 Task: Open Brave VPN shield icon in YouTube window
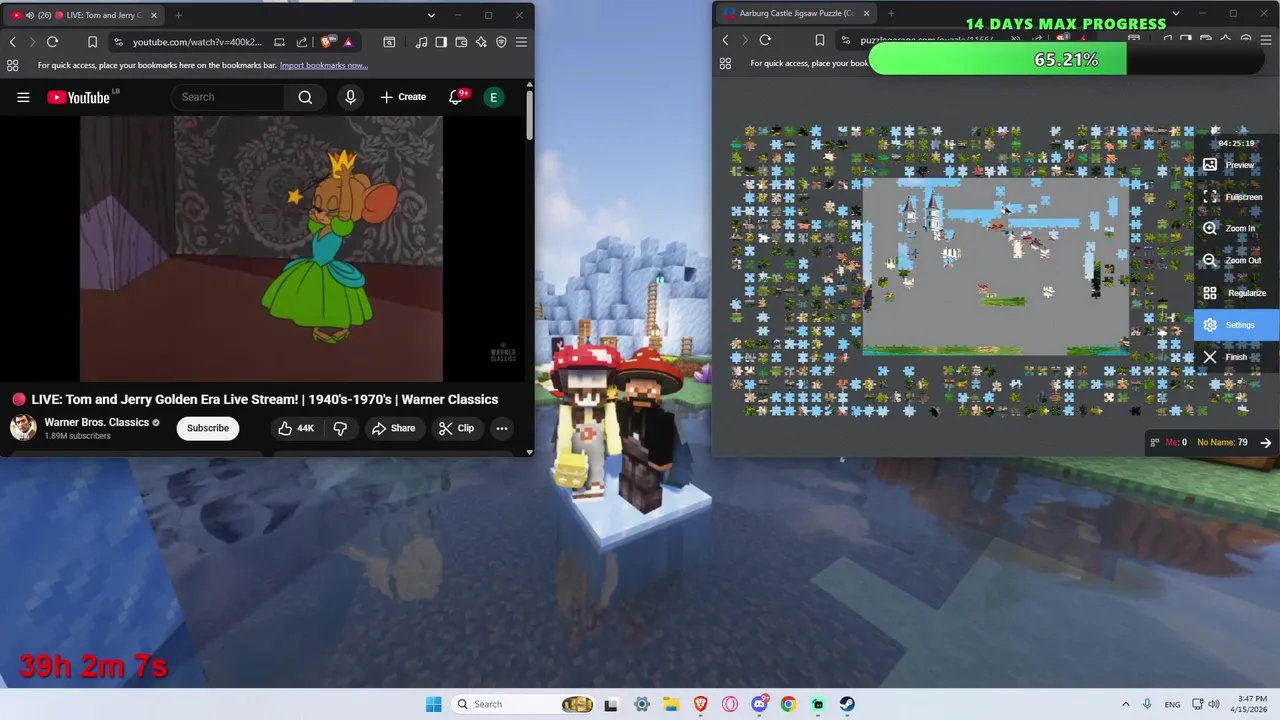click(x=501, y=42)
